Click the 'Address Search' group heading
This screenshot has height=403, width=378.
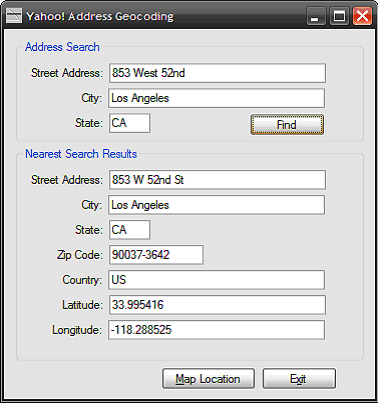tap(62, 47)
